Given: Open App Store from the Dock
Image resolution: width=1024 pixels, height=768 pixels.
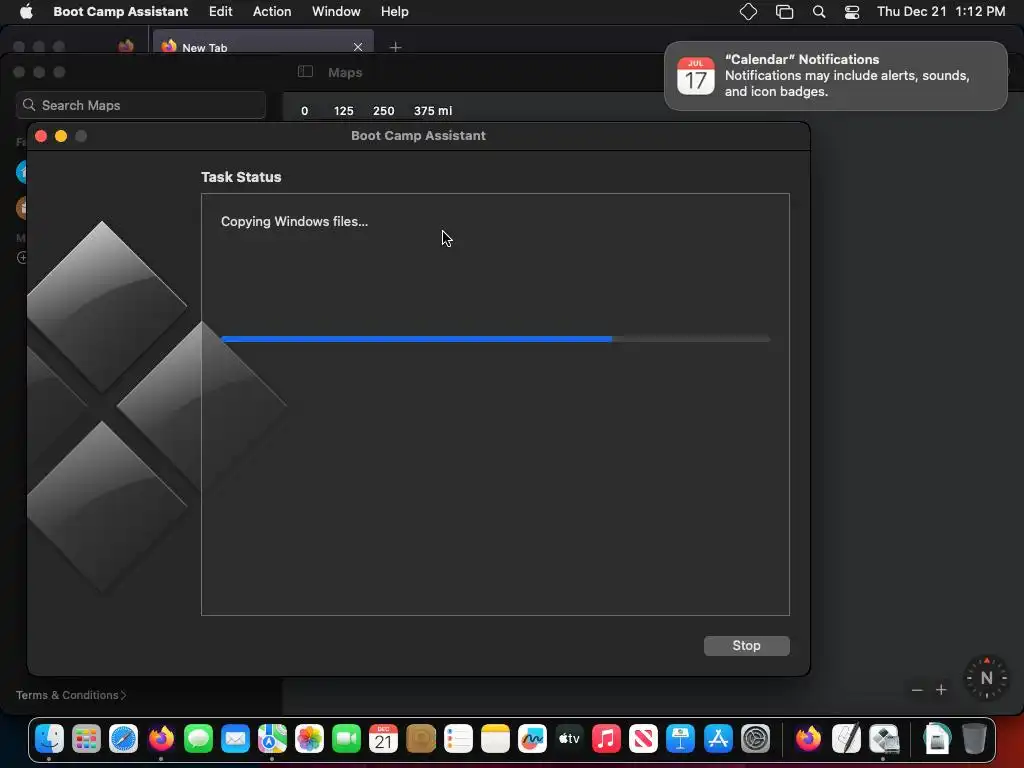Looking at the screenshot, I should pyautogui.click(x=718, y=739).
